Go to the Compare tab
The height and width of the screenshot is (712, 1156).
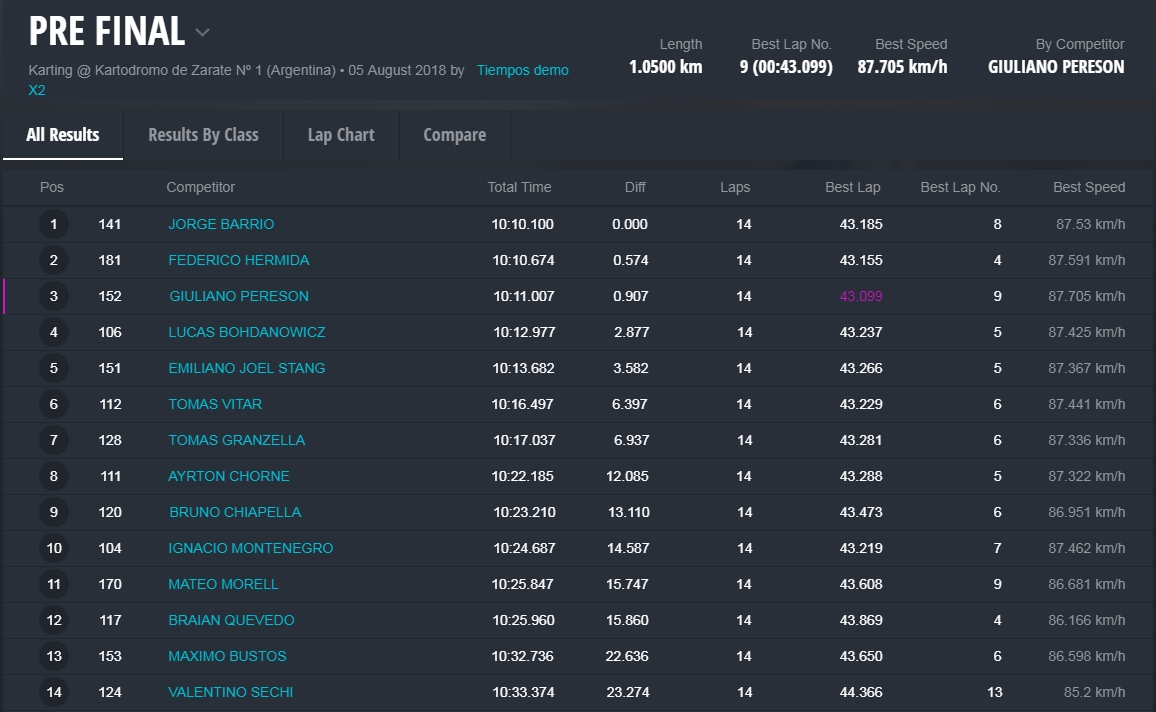tap(454, 135)
